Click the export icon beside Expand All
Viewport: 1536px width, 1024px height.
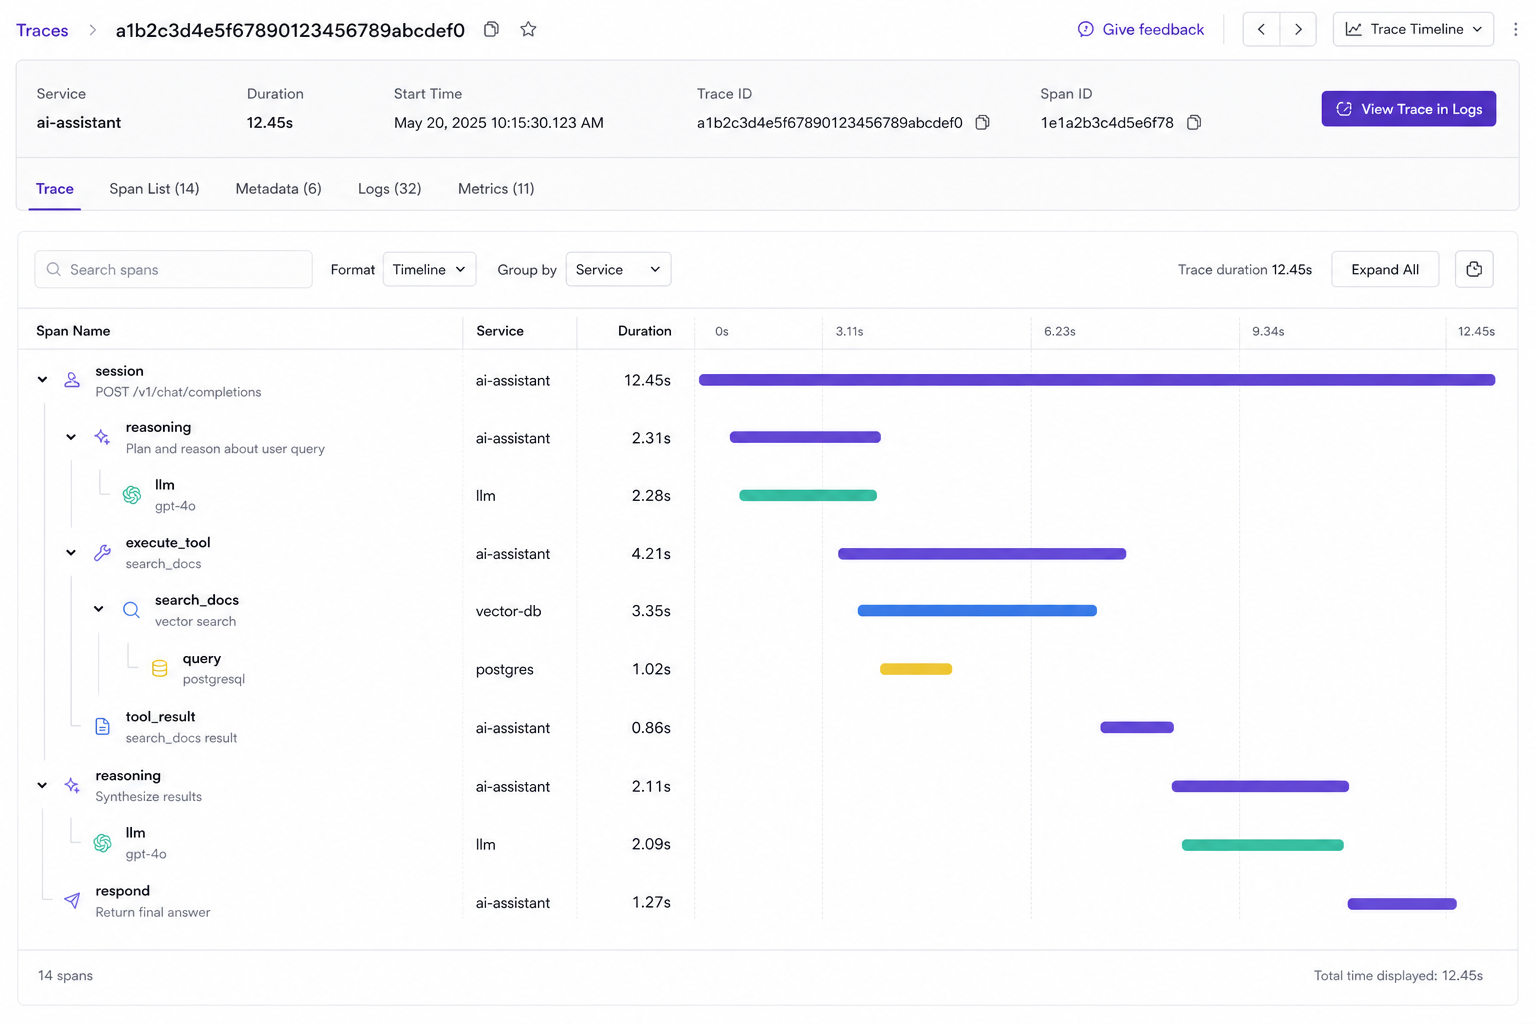[1473, 269]
